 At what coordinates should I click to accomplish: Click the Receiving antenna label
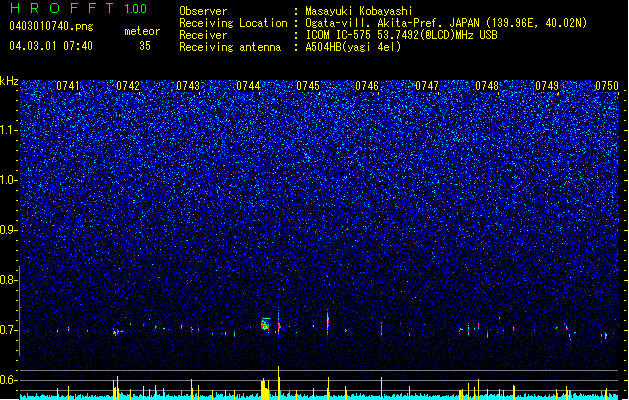click(x=230, y=47)
